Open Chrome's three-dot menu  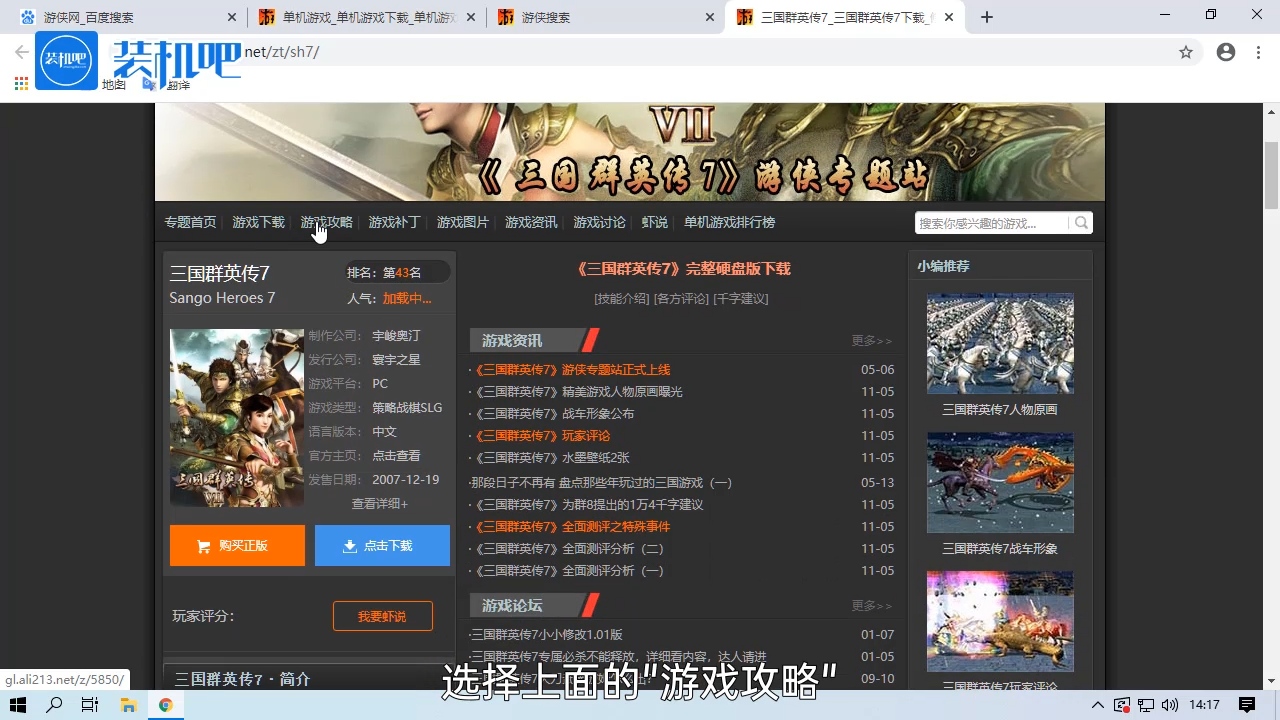point(1257,52)
